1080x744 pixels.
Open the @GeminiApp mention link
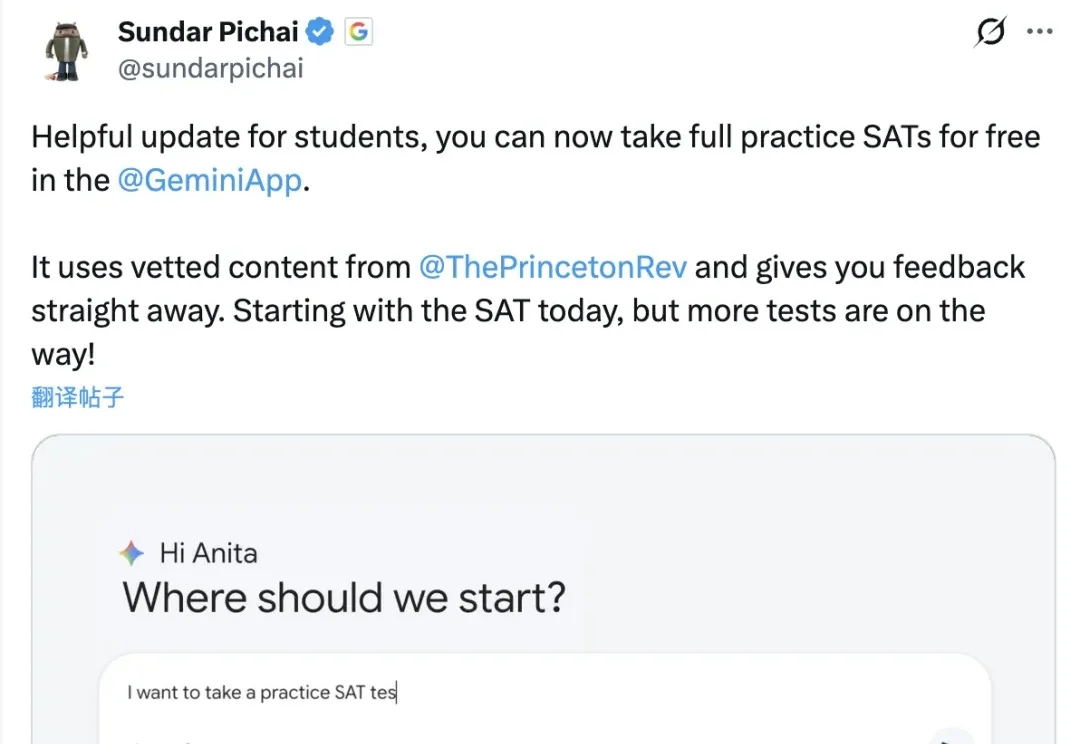209,180
